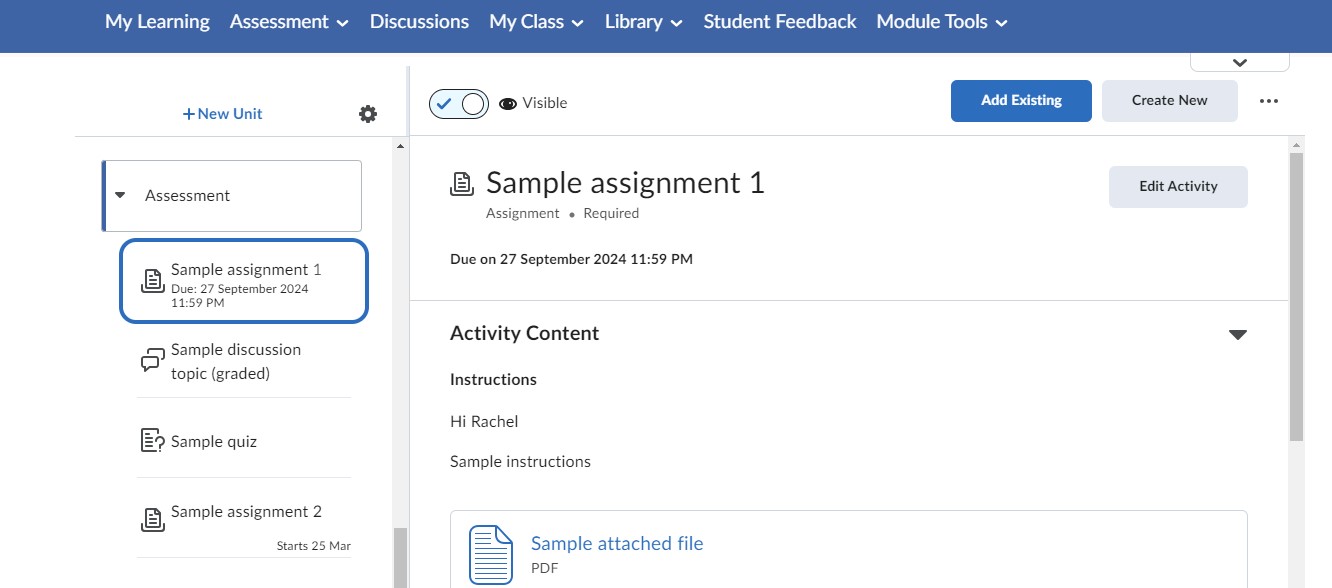The height and width of the screenshot is (588, 1332).
Task: Click the Add Existing button
Action: (x=1021, y=100)
